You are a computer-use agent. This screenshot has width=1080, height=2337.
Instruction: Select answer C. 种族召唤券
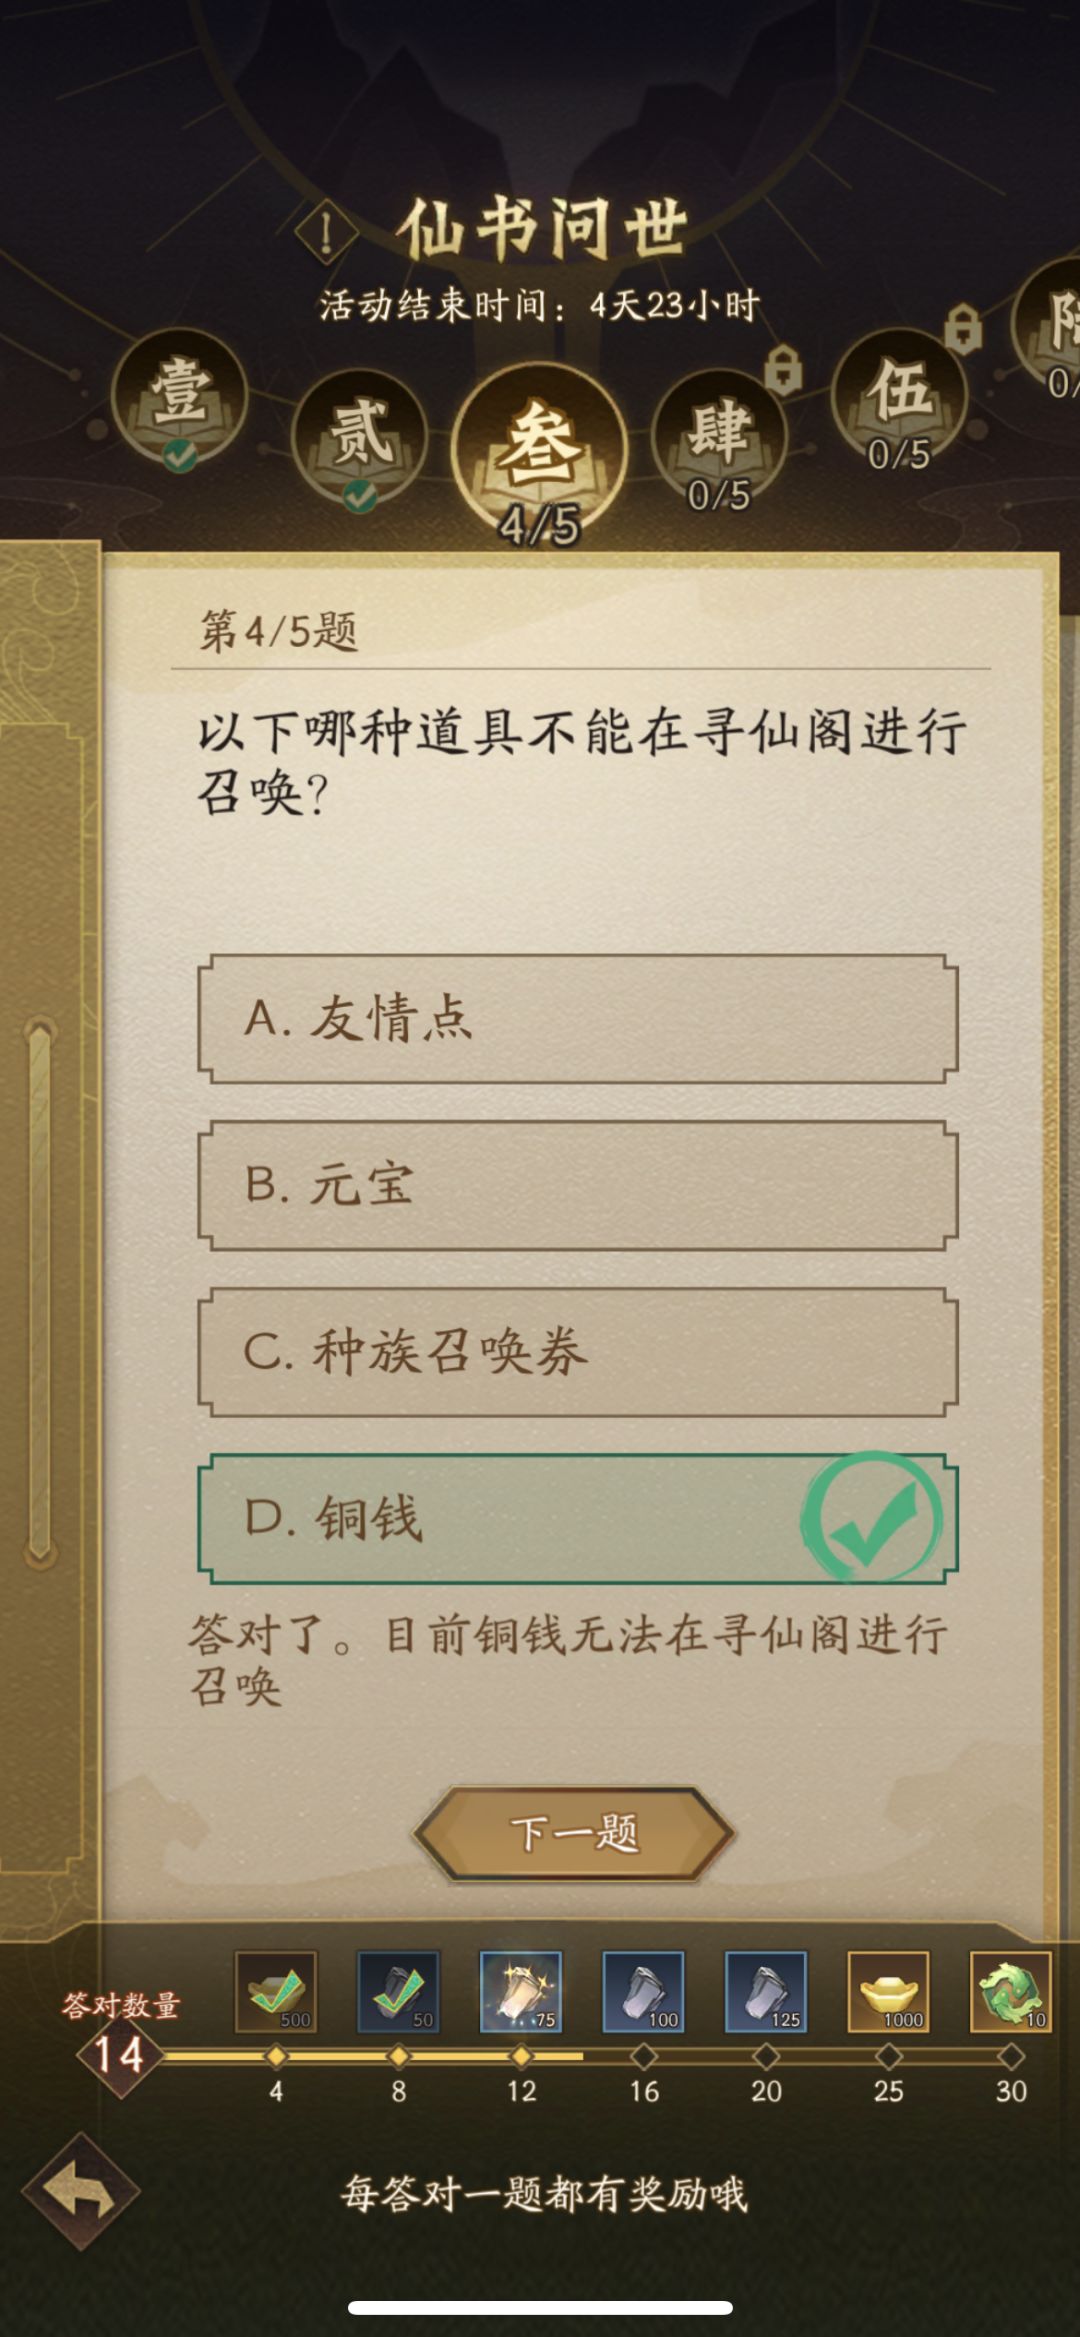577,1352
